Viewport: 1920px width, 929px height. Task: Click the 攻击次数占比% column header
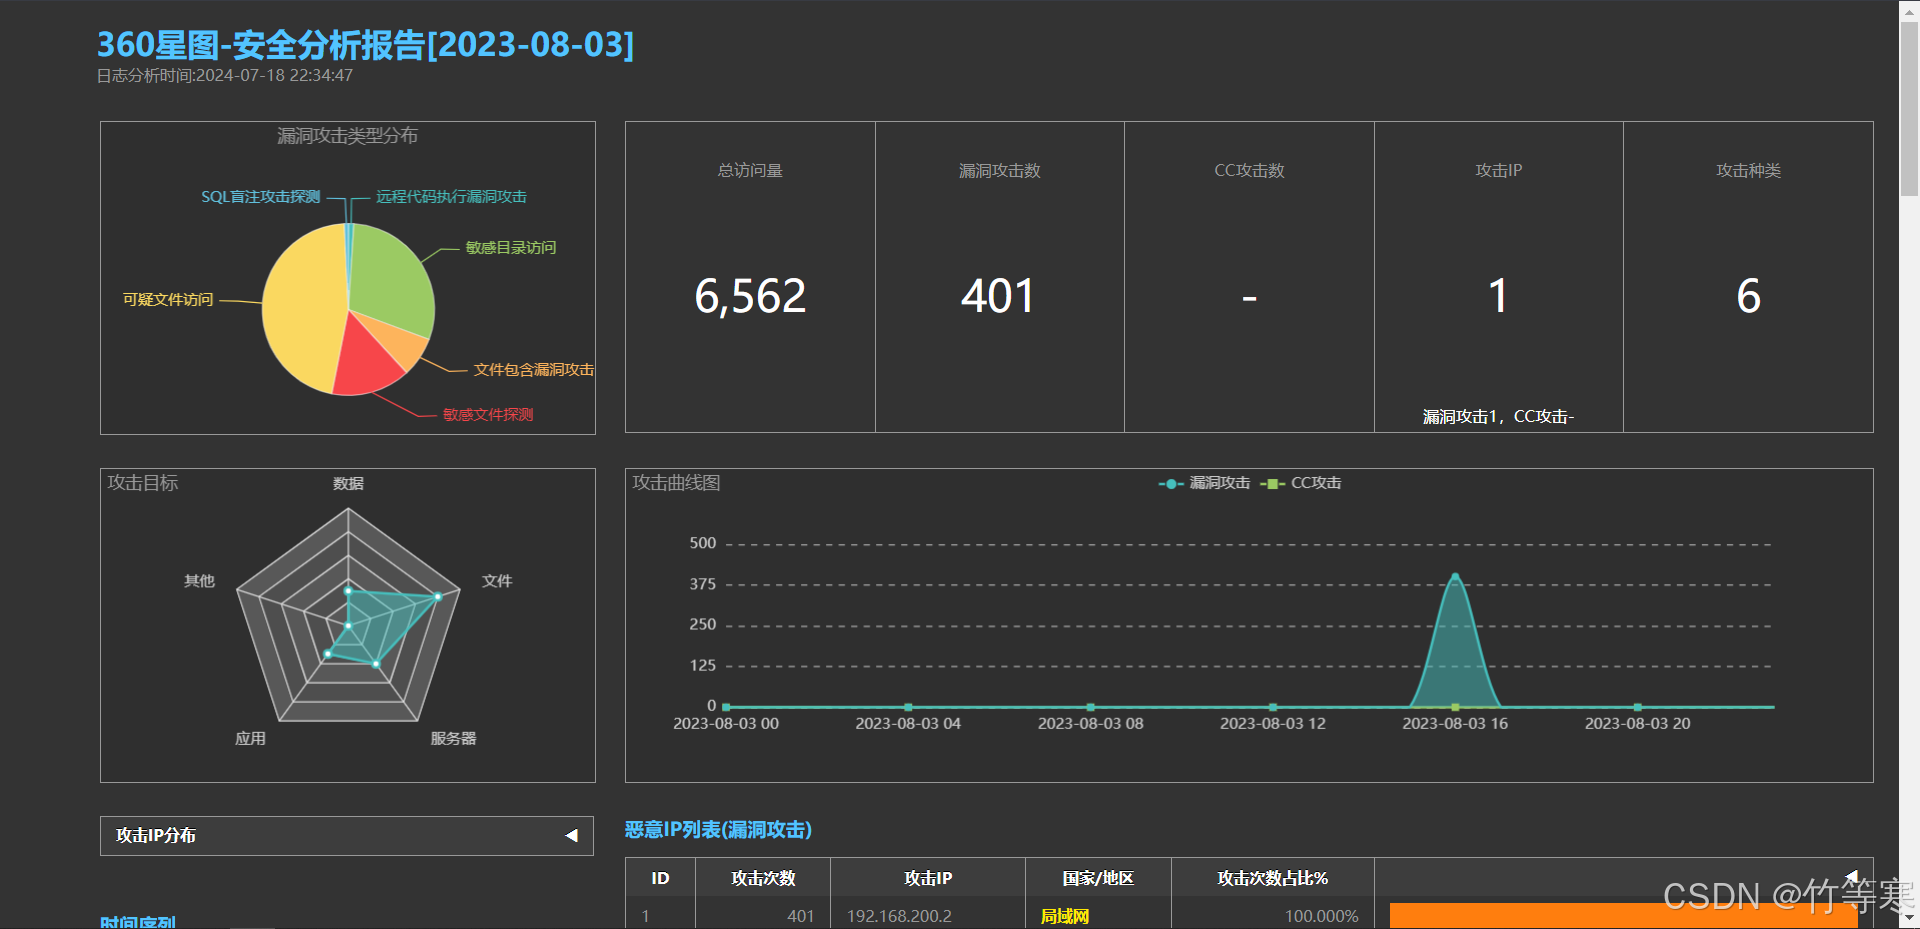tap(1273, 878)
